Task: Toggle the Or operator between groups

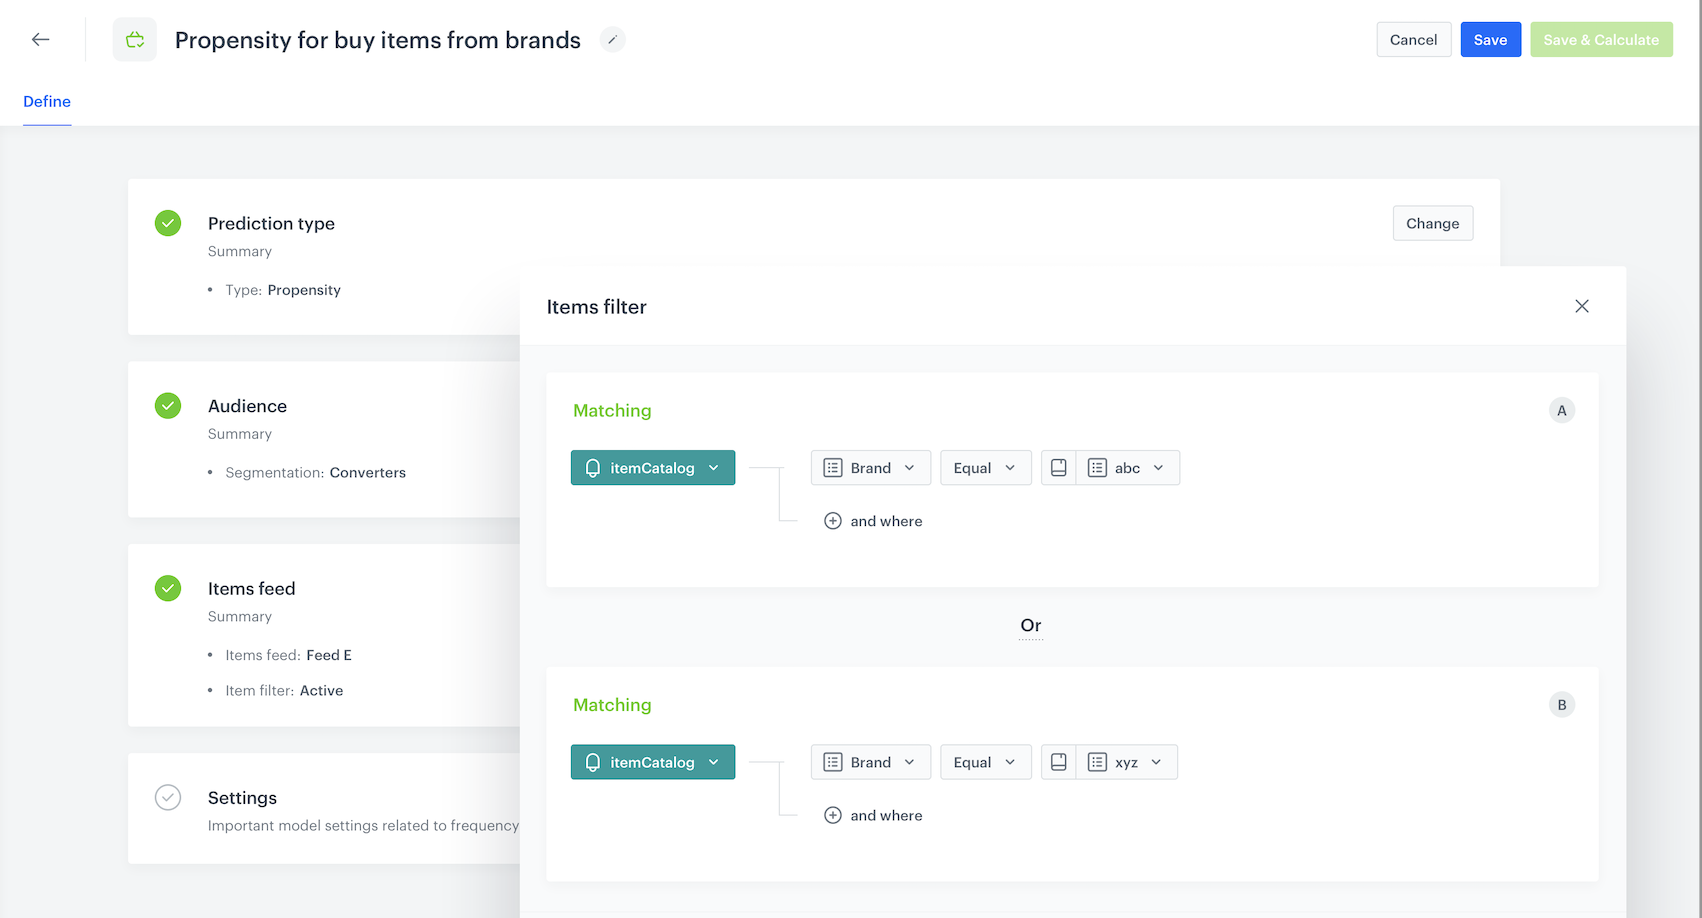Action: 1030,626
